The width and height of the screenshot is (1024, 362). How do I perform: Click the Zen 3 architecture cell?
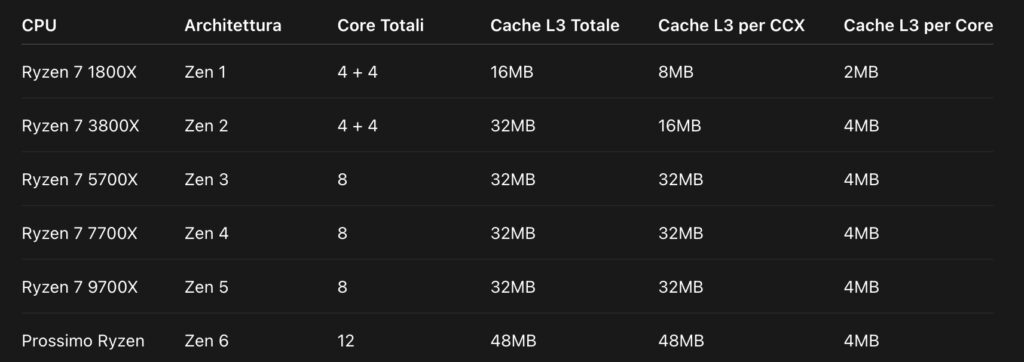206,179
